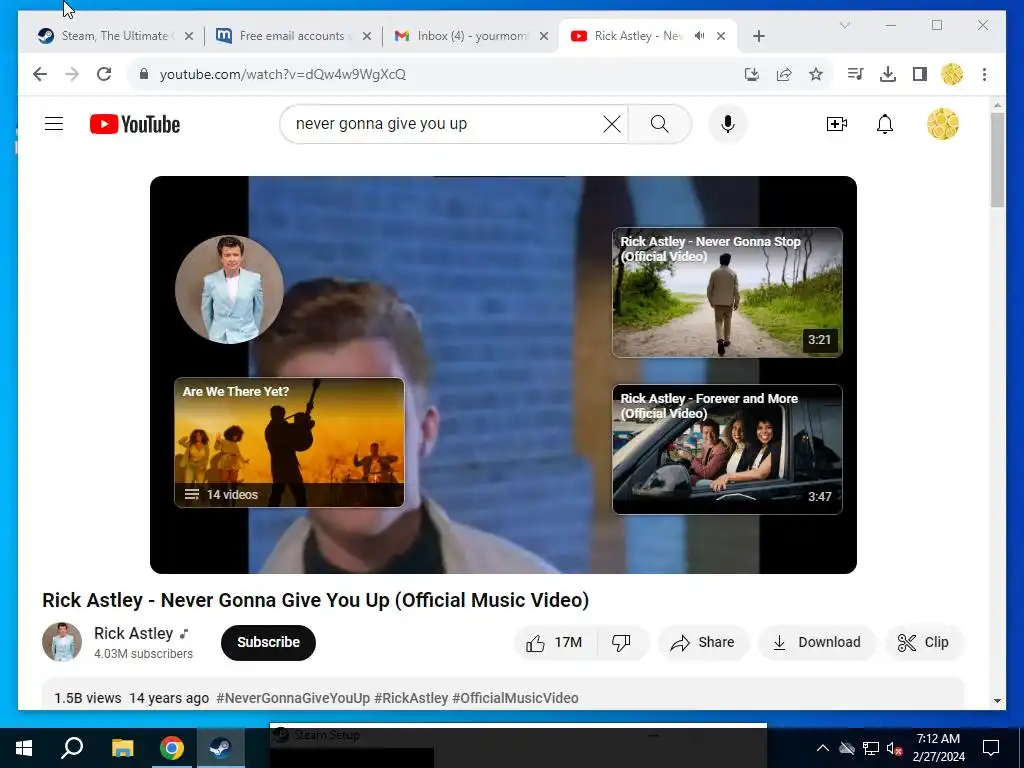Image resolution: width=1024 pixels, height=768 pixels.
Task: Open Never Gonna Stop end-screen video
Action: point(727,292)
